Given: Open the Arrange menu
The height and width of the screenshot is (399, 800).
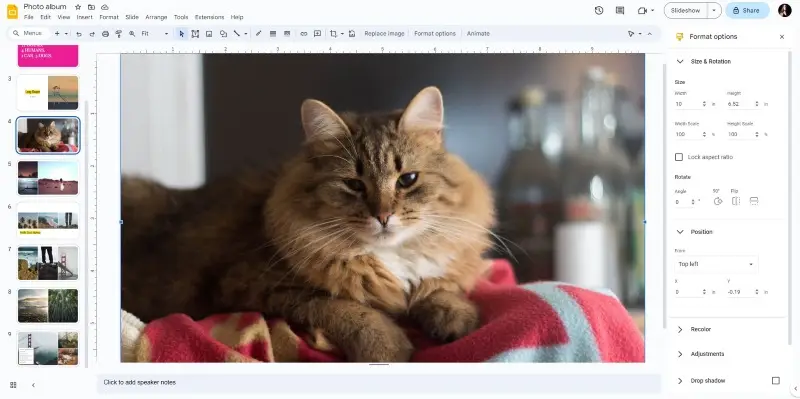Looking at the screenshot, I should [156, 17].
